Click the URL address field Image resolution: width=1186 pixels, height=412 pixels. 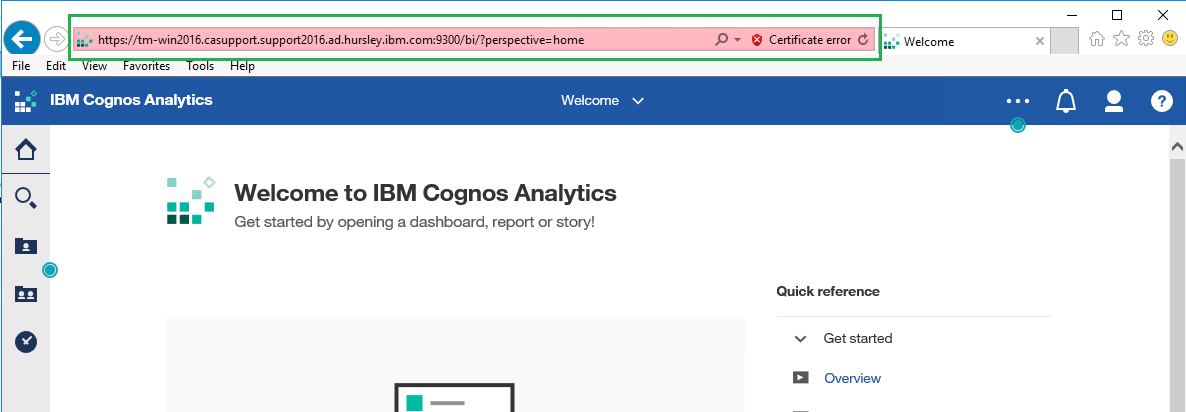401,40
